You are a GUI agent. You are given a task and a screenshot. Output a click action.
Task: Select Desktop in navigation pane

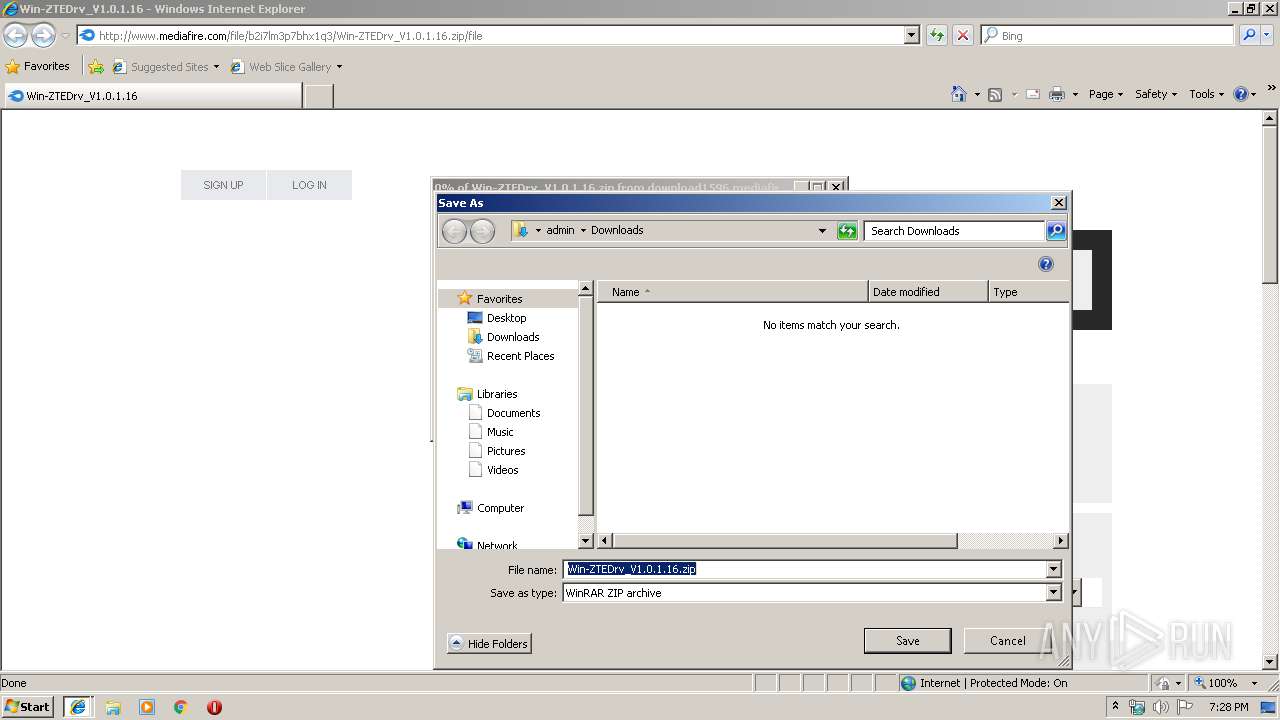(506, 318)
